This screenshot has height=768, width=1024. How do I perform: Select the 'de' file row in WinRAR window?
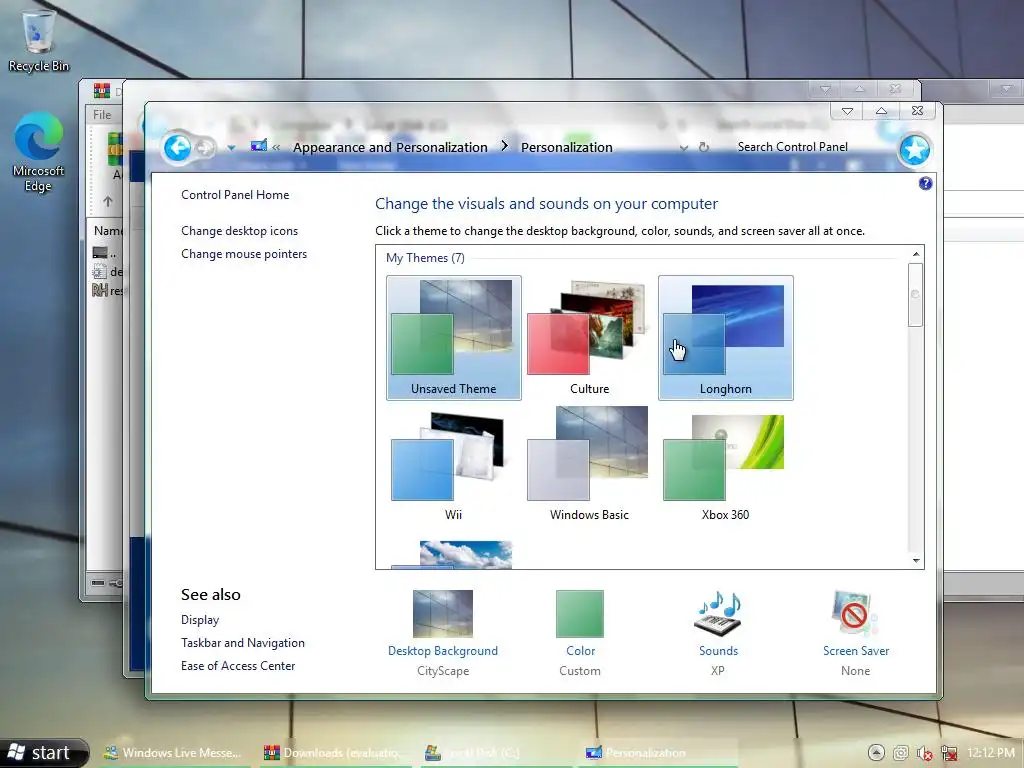(107, 272)
